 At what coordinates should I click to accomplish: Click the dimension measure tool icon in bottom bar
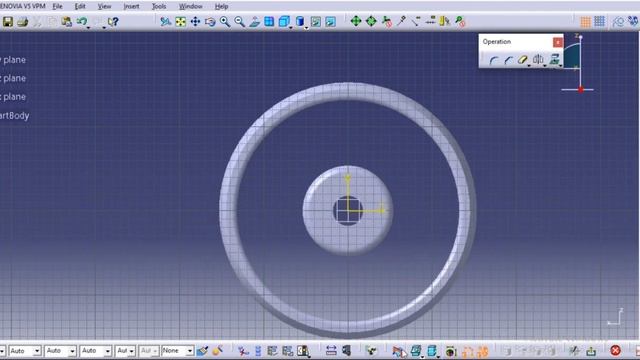click(x=331, y=351)
